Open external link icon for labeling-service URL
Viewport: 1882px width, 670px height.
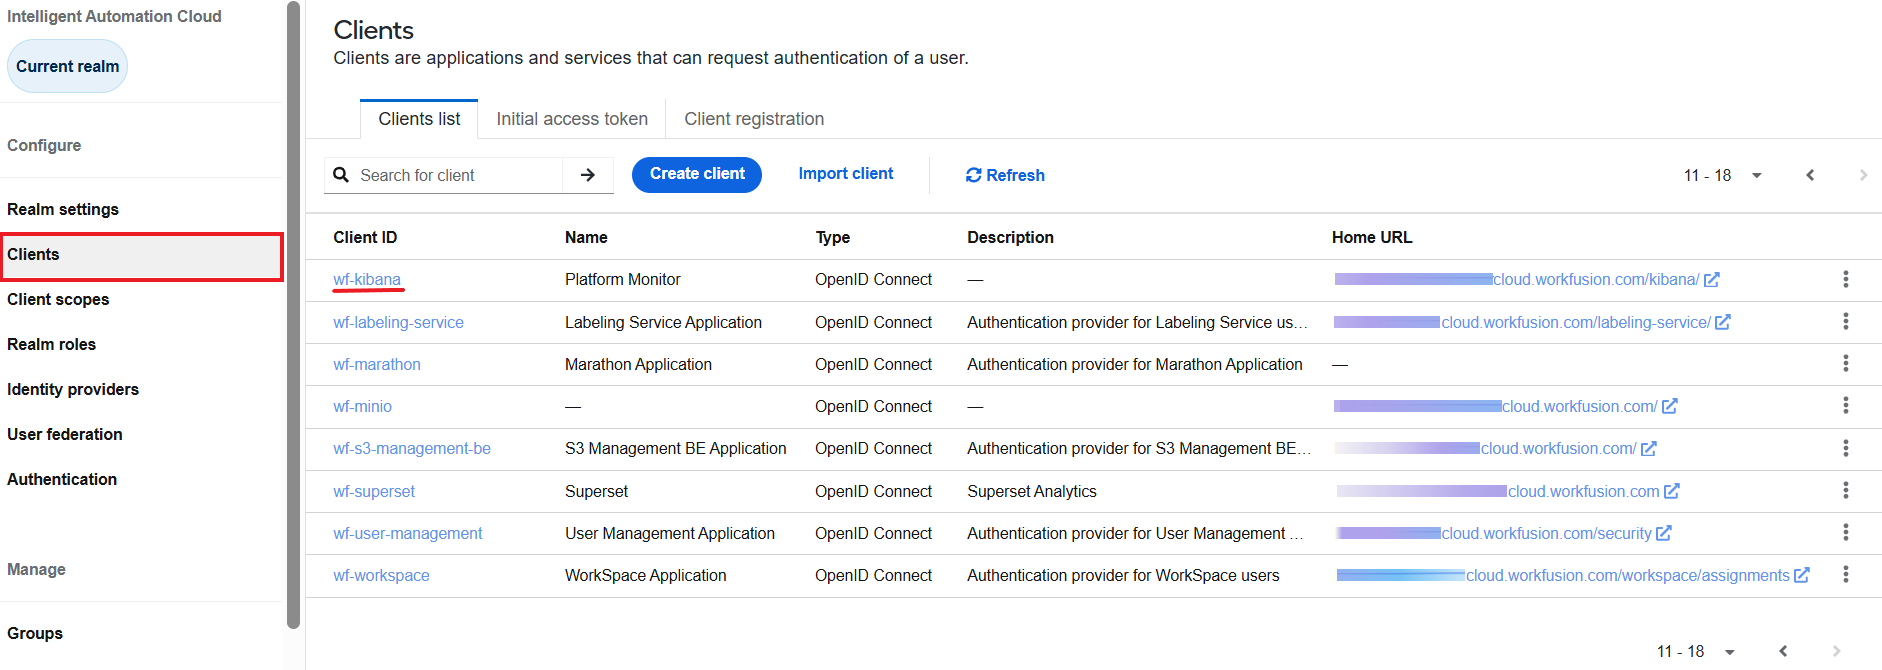click(x=1723, y=322)
